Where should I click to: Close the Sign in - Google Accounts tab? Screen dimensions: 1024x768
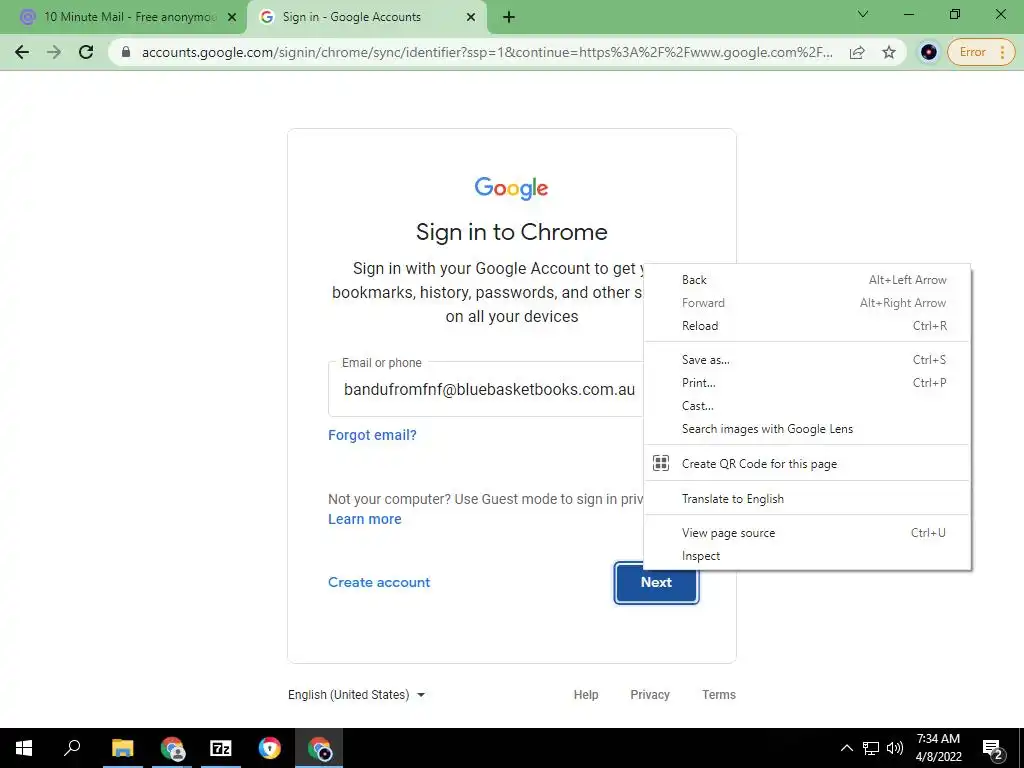(x=471, y=18)
